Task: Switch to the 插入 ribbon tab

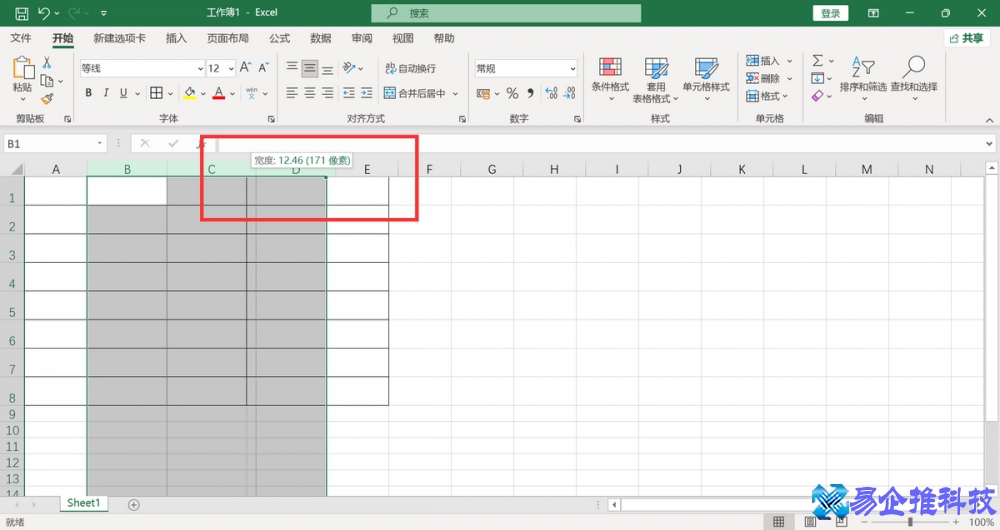Action: click(176, 38)
